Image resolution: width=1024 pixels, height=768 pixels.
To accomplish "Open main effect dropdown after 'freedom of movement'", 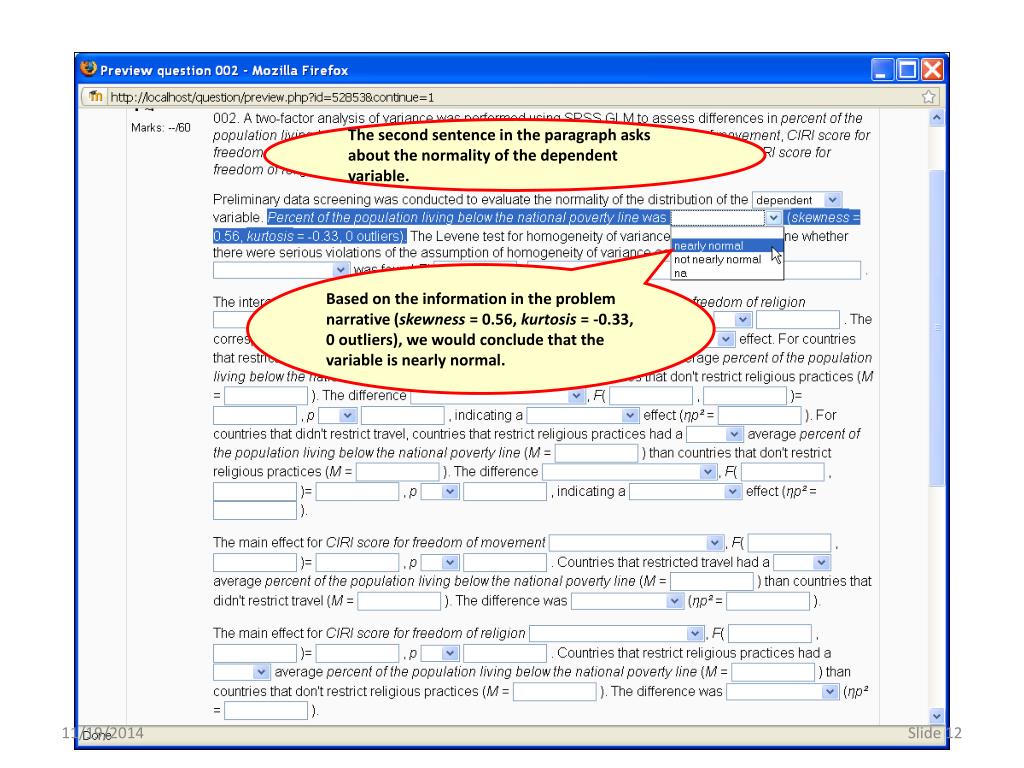I will [637, 543].
